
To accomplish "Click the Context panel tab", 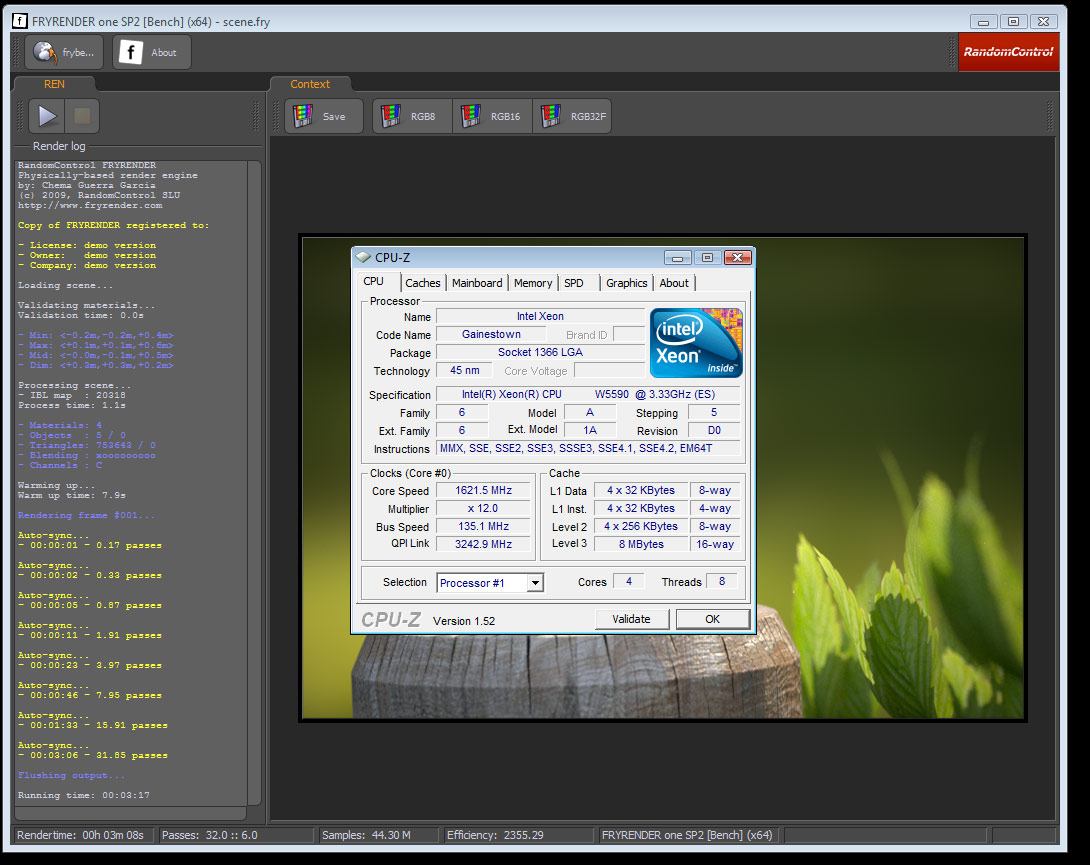I will 310,84.
